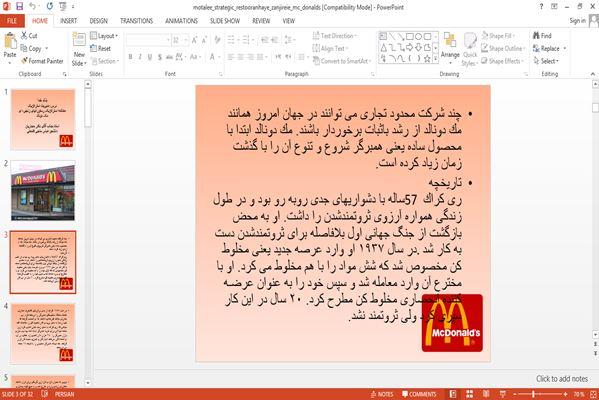Open the TRANSITIONS tab
This screenshot has width=599, height=400.
pyautogui.click(x=136, y=21)
